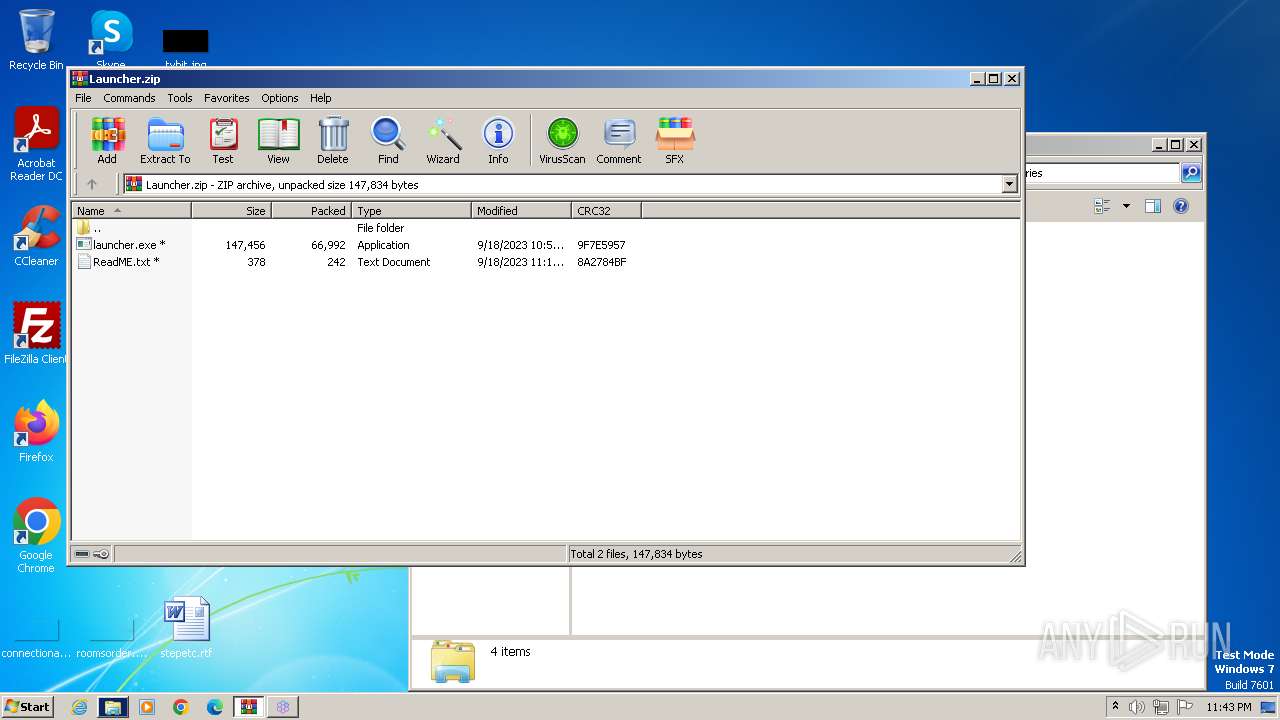Open the Favorites menu
Image resolution: width=1280 pixels, height=720 pixels.
[227, 98]
